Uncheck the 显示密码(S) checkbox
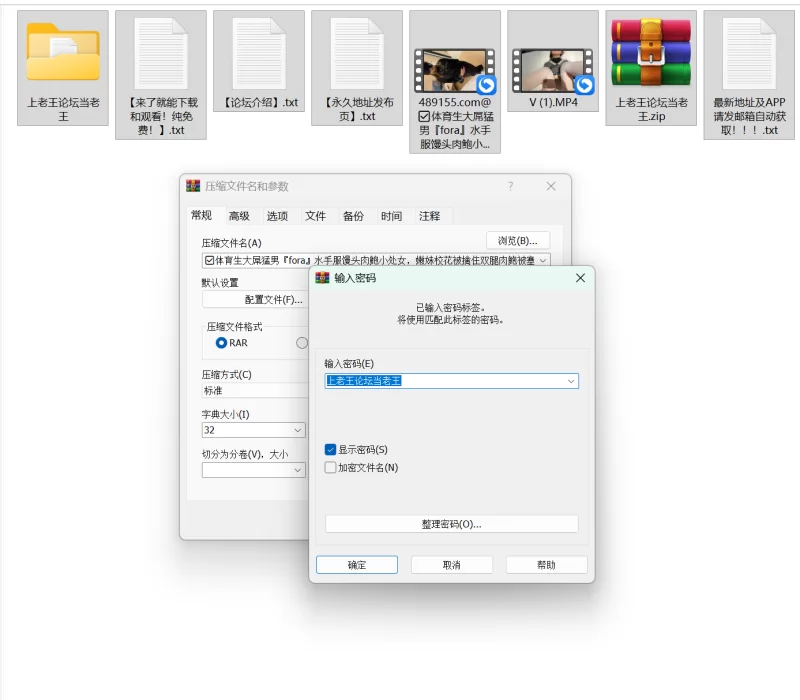The height and width of the screenshot is (700, 800). pos(330,449)
